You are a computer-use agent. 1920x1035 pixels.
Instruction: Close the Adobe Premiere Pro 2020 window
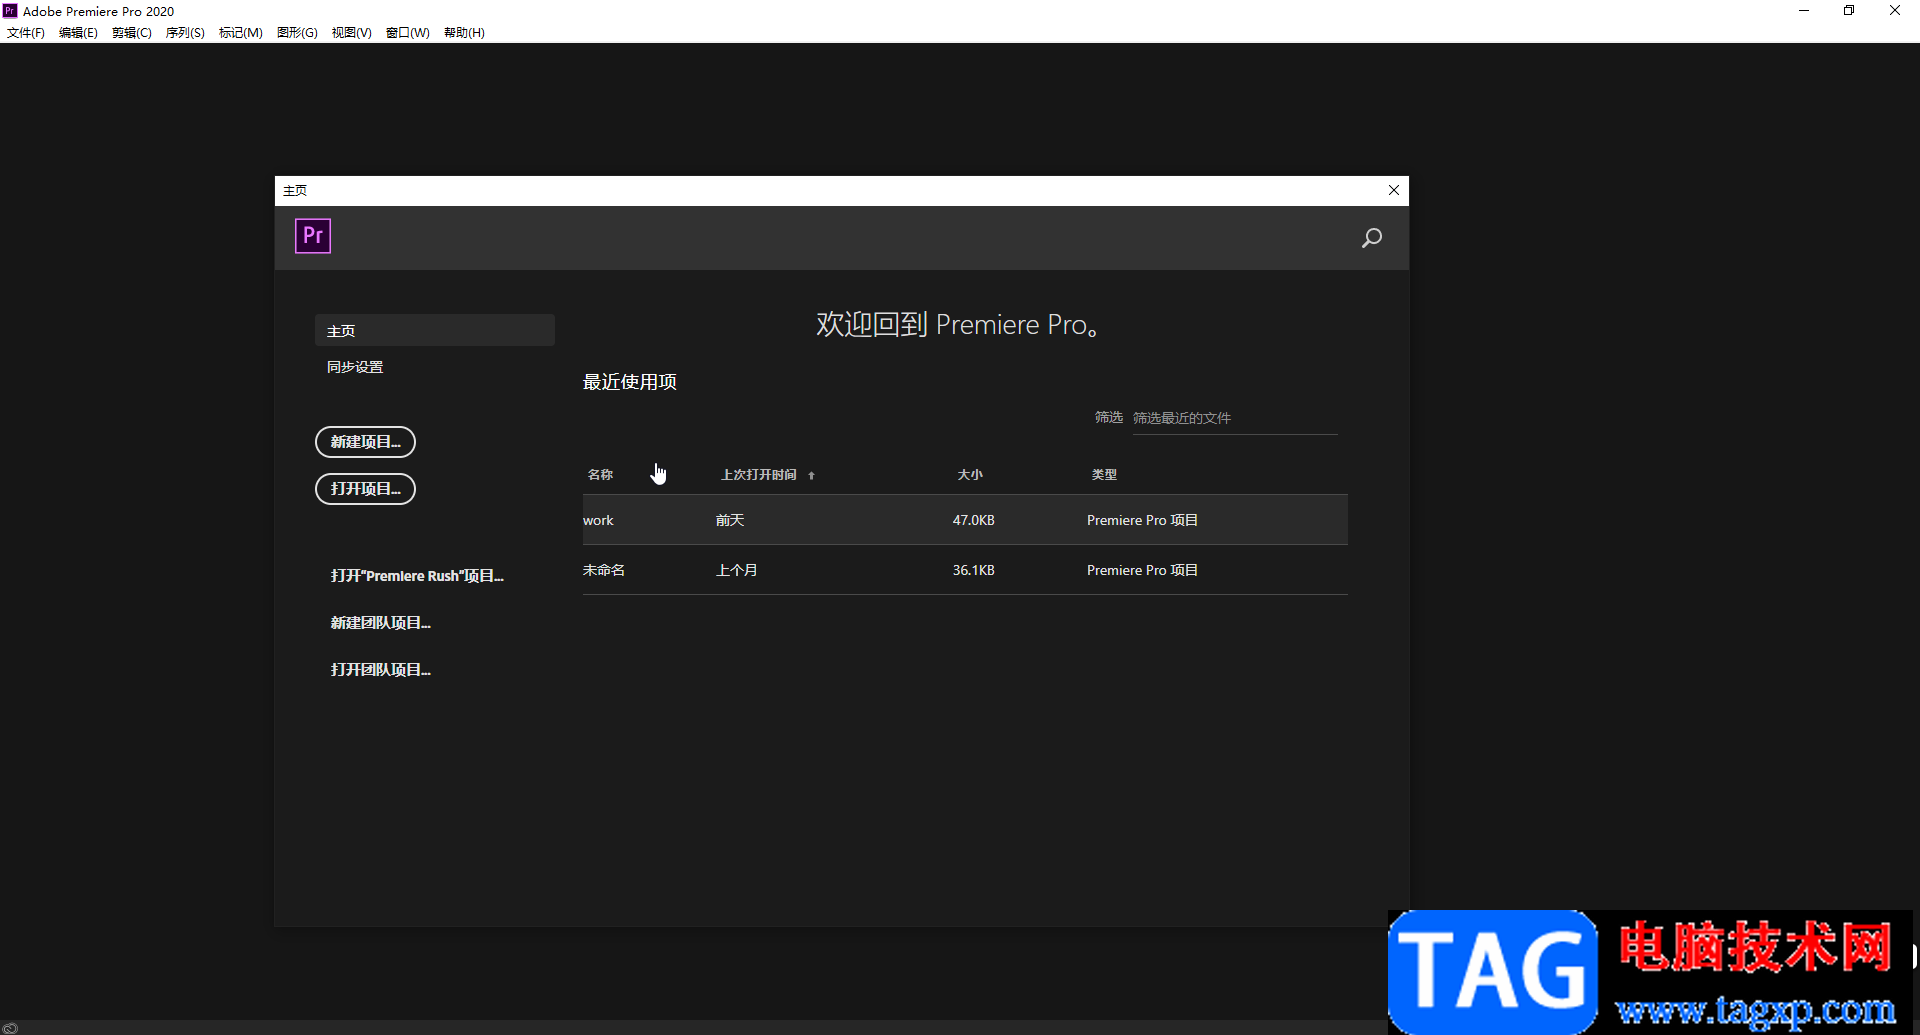(1895, 11)
